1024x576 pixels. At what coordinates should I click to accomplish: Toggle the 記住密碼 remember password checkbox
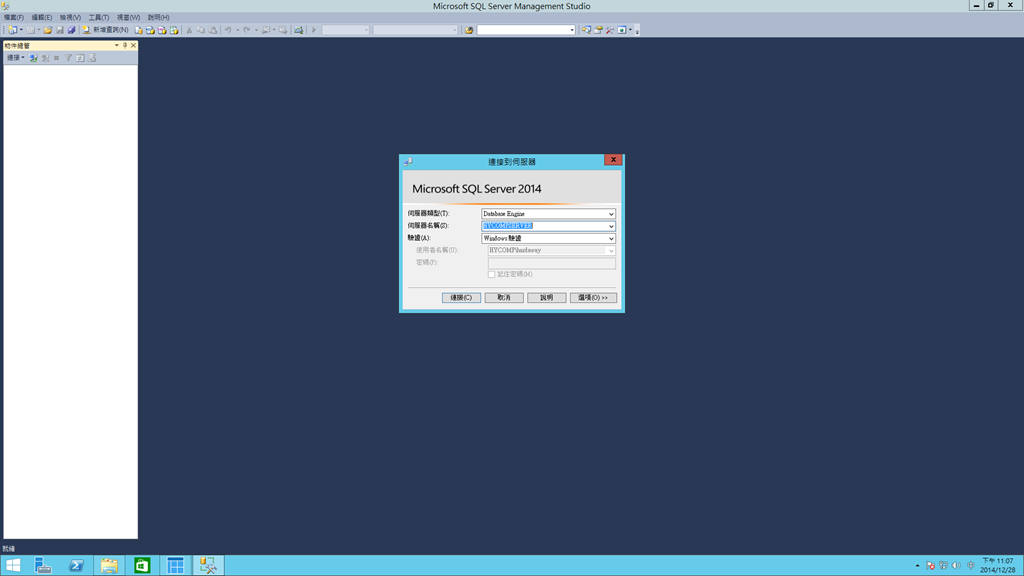point(491,274)
